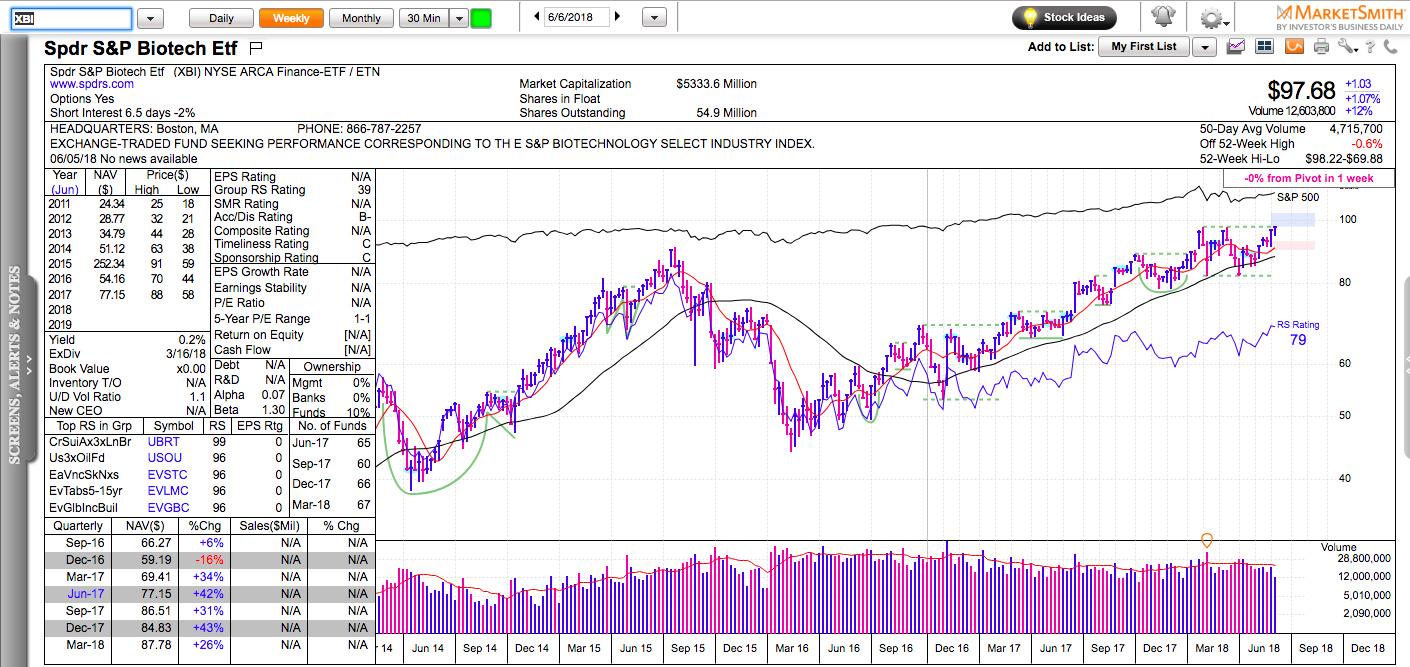Click the 50-Day Avg Volume value 4,715,700

pos(1358,129)
